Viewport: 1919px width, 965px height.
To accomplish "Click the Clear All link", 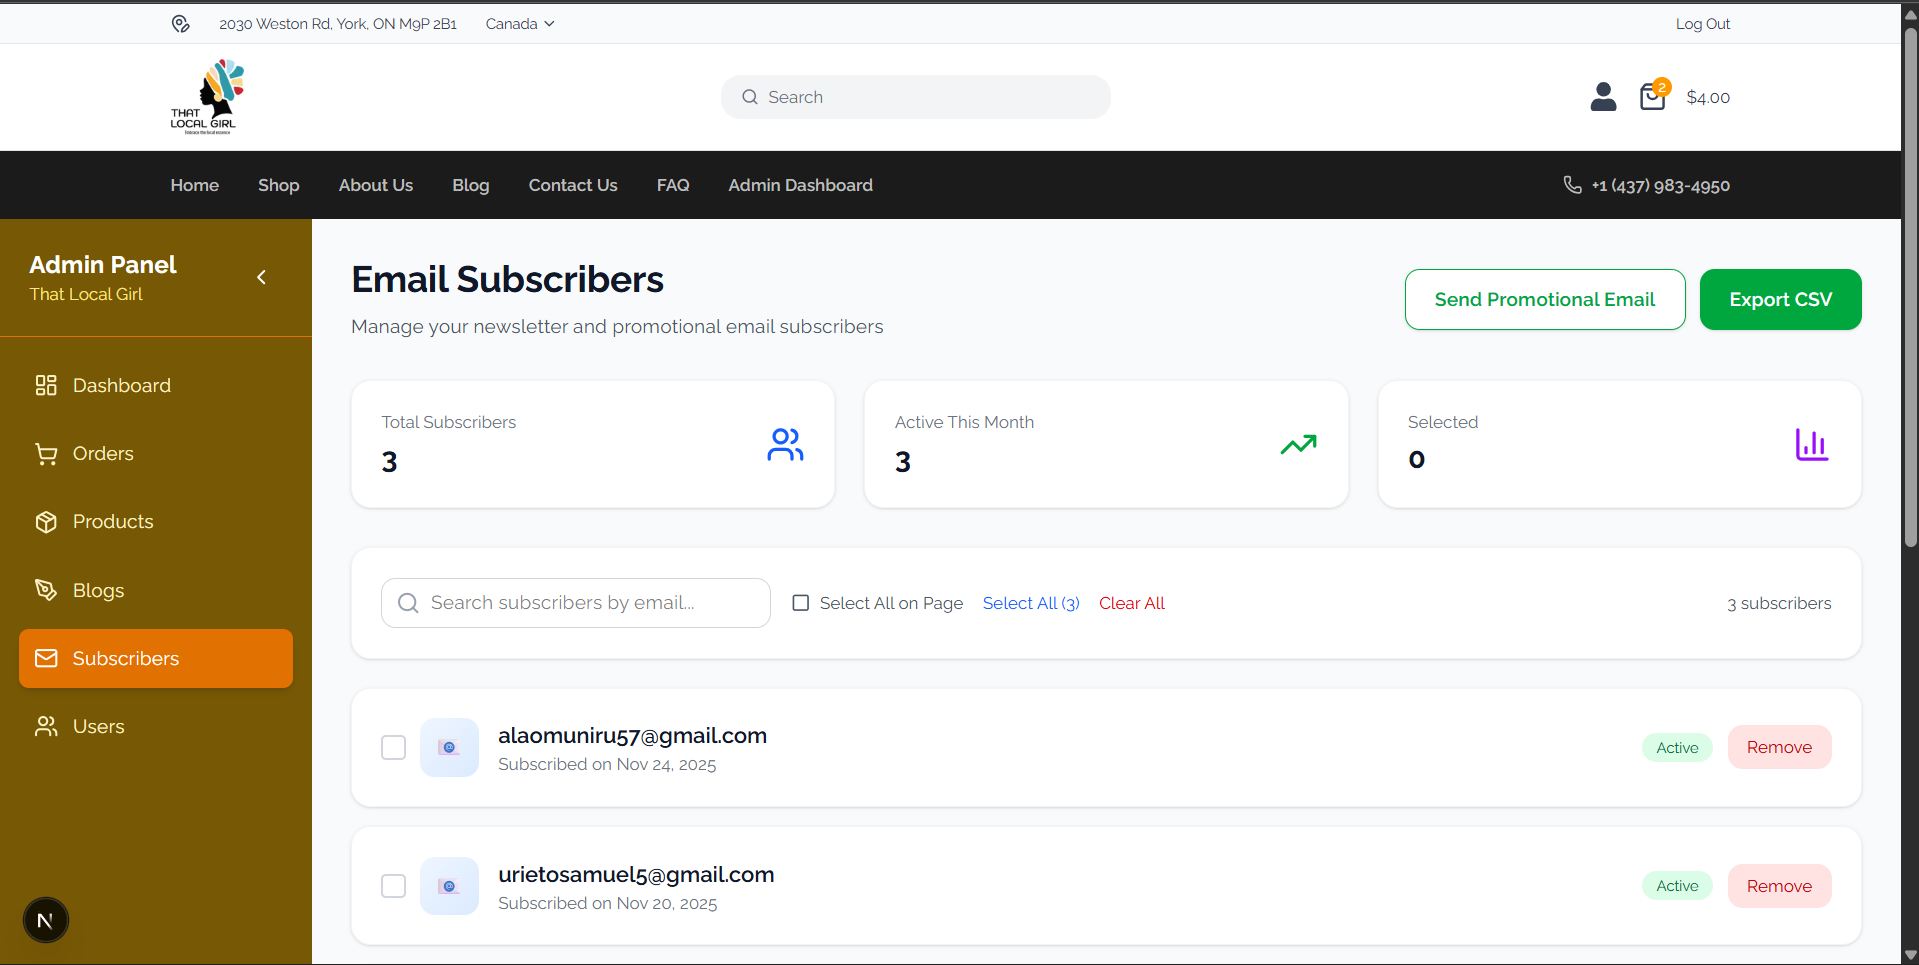I will coord(1131,603).
